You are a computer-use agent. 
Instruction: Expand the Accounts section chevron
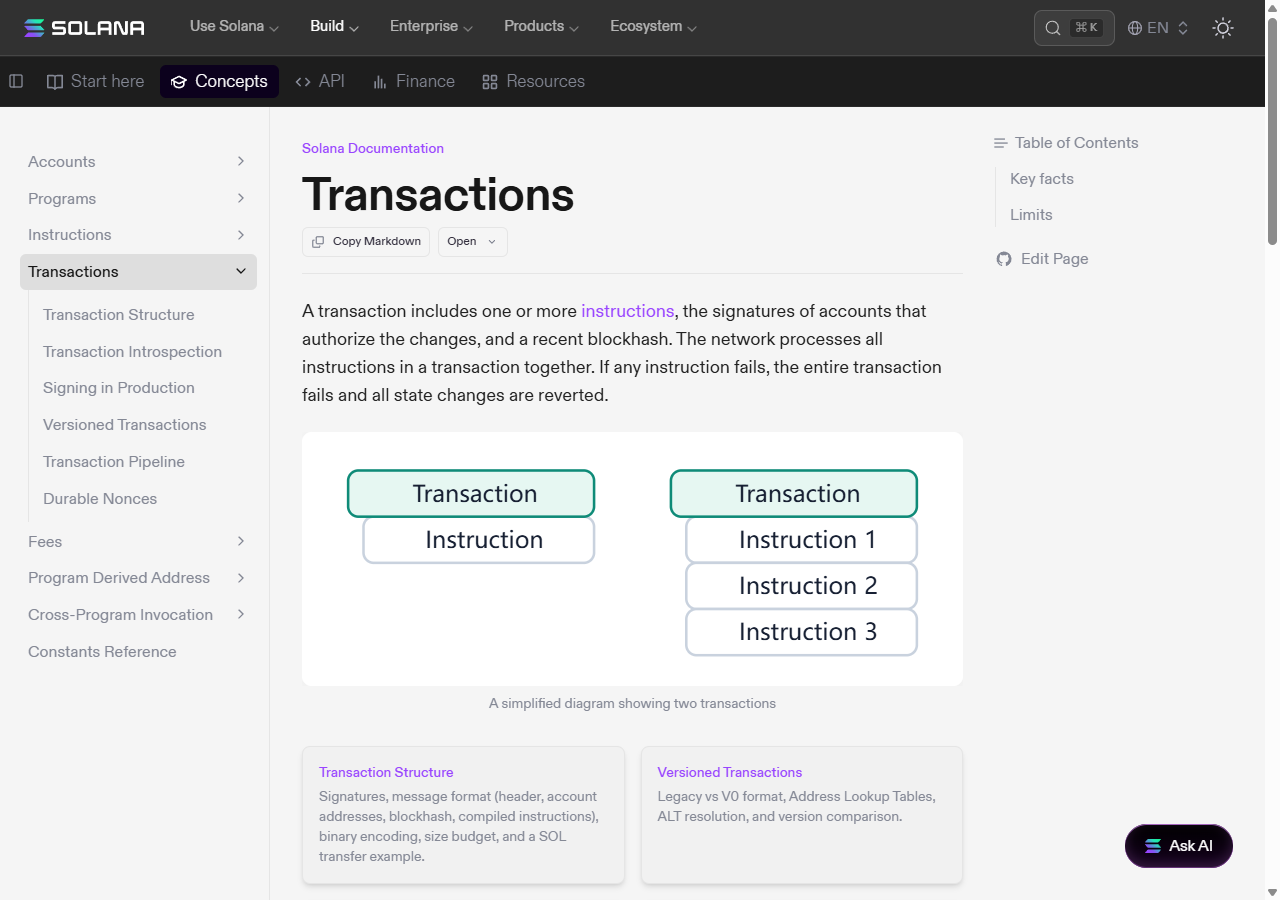(x=241, y=161)
